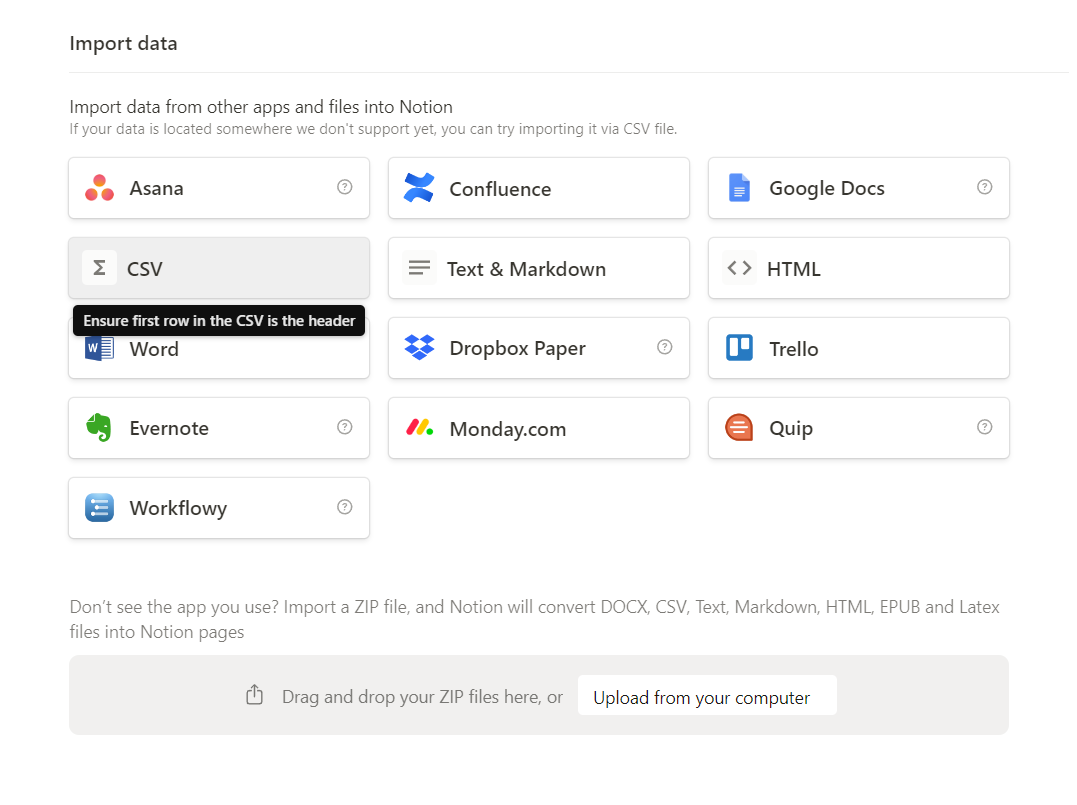Click the 'Don't see the app you use?' paragraph
Viewport: 1077px width, 805px height.
534,620
